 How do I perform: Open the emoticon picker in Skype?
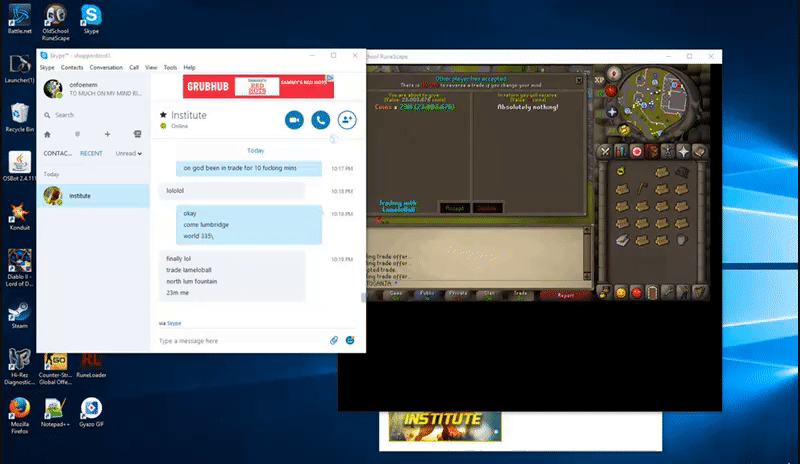350,340
